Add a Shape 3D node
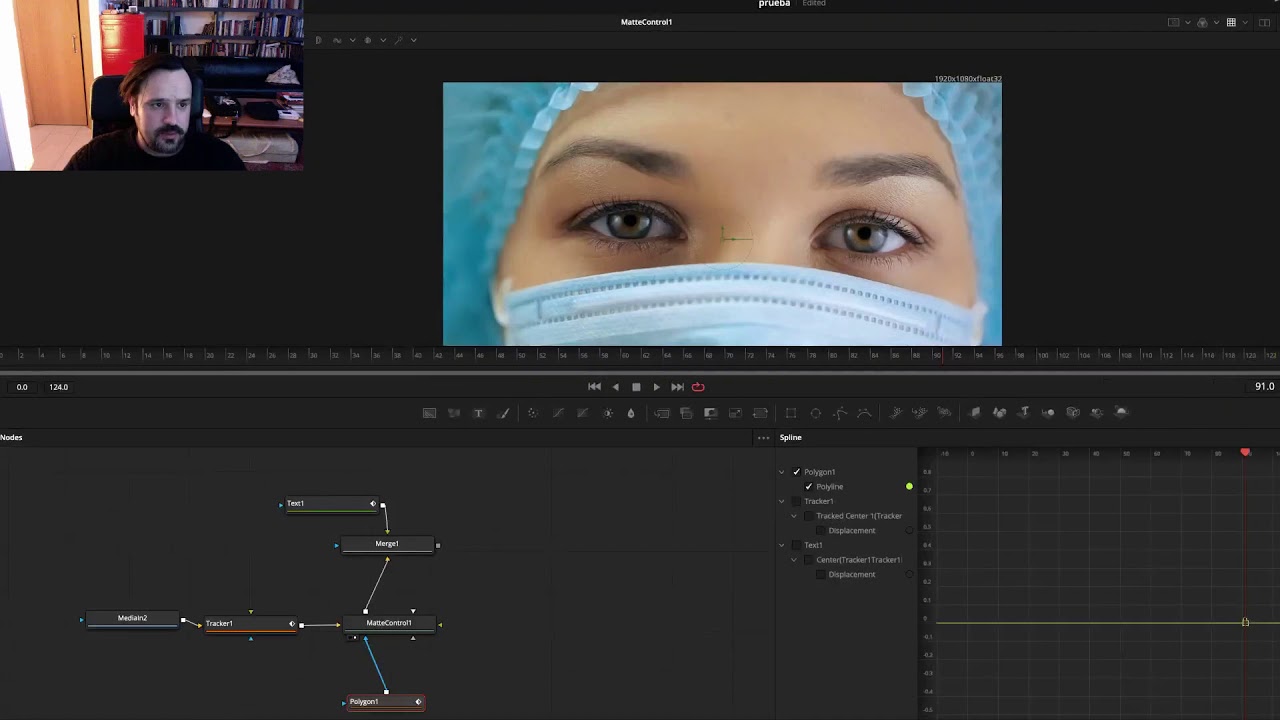This screenshot has height=720, width=1280. pyautogui.click(x=999, y=413)
